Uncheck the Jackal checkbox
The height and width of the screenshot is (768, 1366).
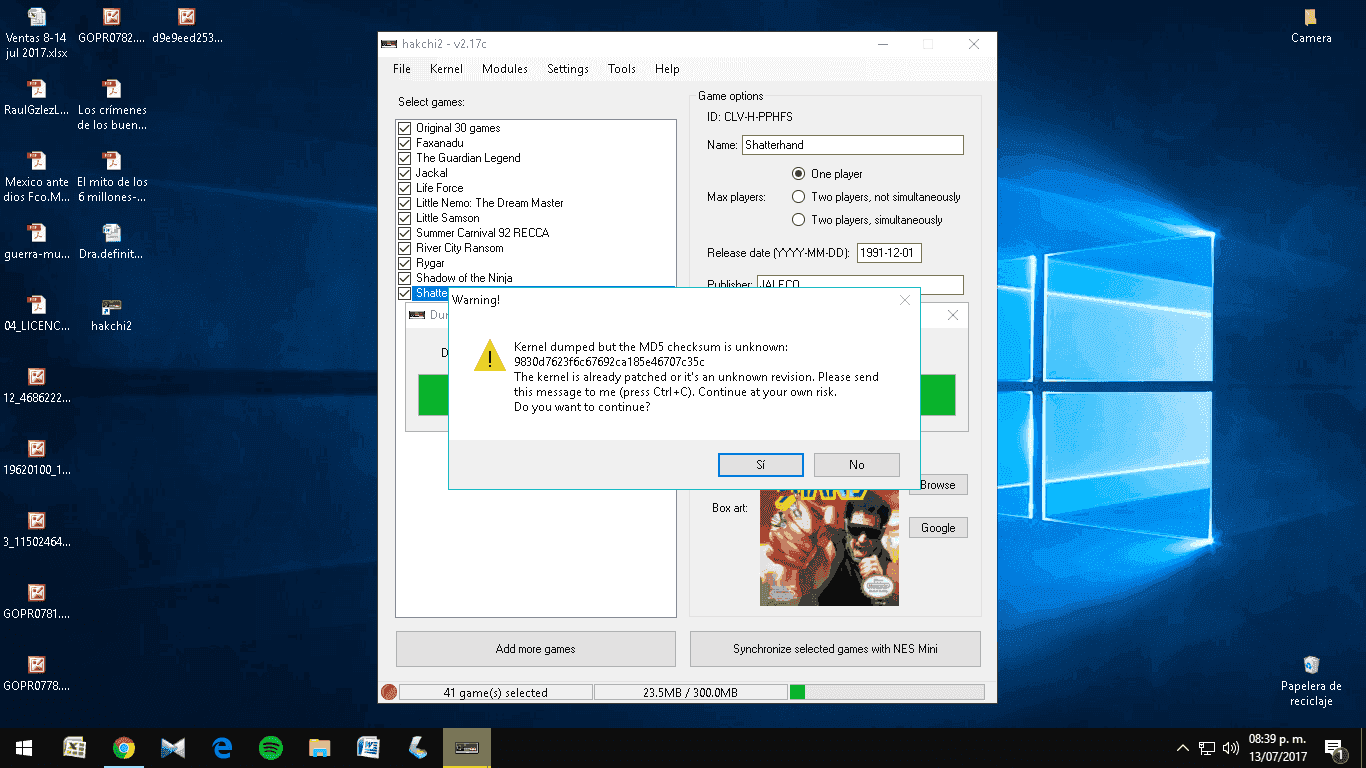point(404,173)
